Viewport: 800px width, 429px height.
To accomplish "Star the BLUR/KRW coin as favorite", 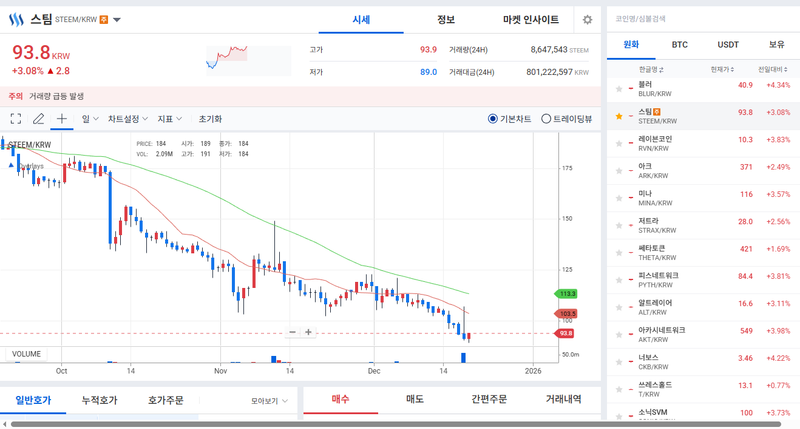I will coord(619,90).
